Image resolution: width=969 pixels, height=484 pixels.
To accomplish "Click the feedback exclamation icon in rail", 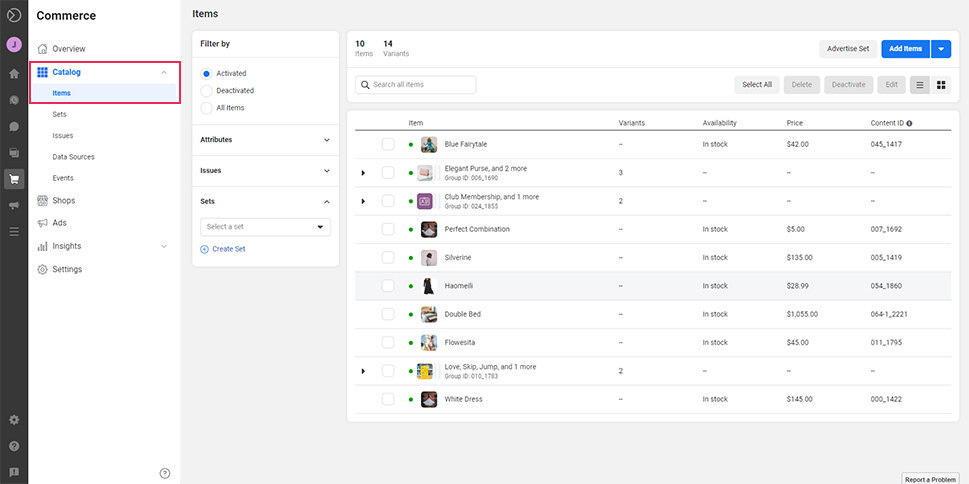I will pos(14,472).
